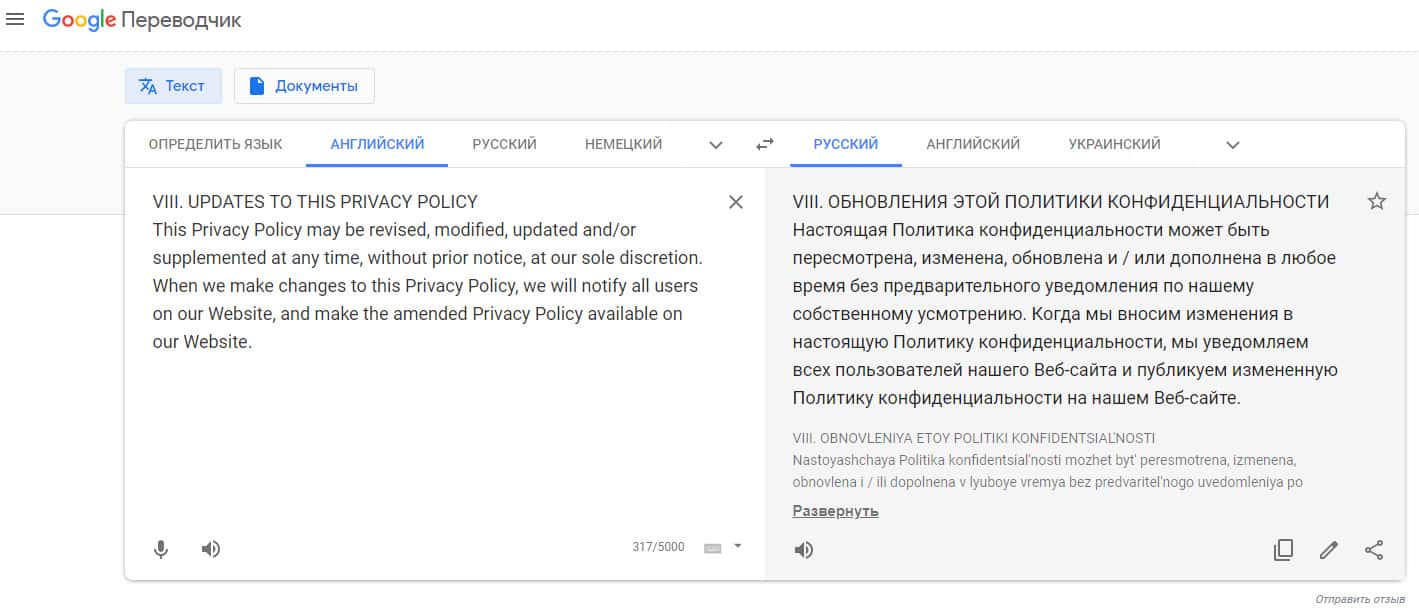Listen to the Russian translation
The height and width of the screenshot is (614, 1419).
[x=804, y=550]
